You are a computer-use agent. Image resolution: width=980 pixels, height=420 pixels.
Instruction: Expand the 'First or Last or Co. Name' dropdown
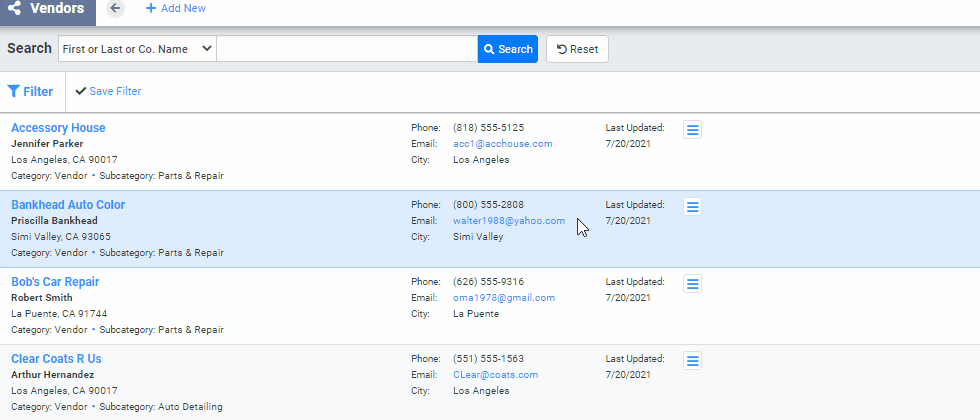tap(136, 49)
